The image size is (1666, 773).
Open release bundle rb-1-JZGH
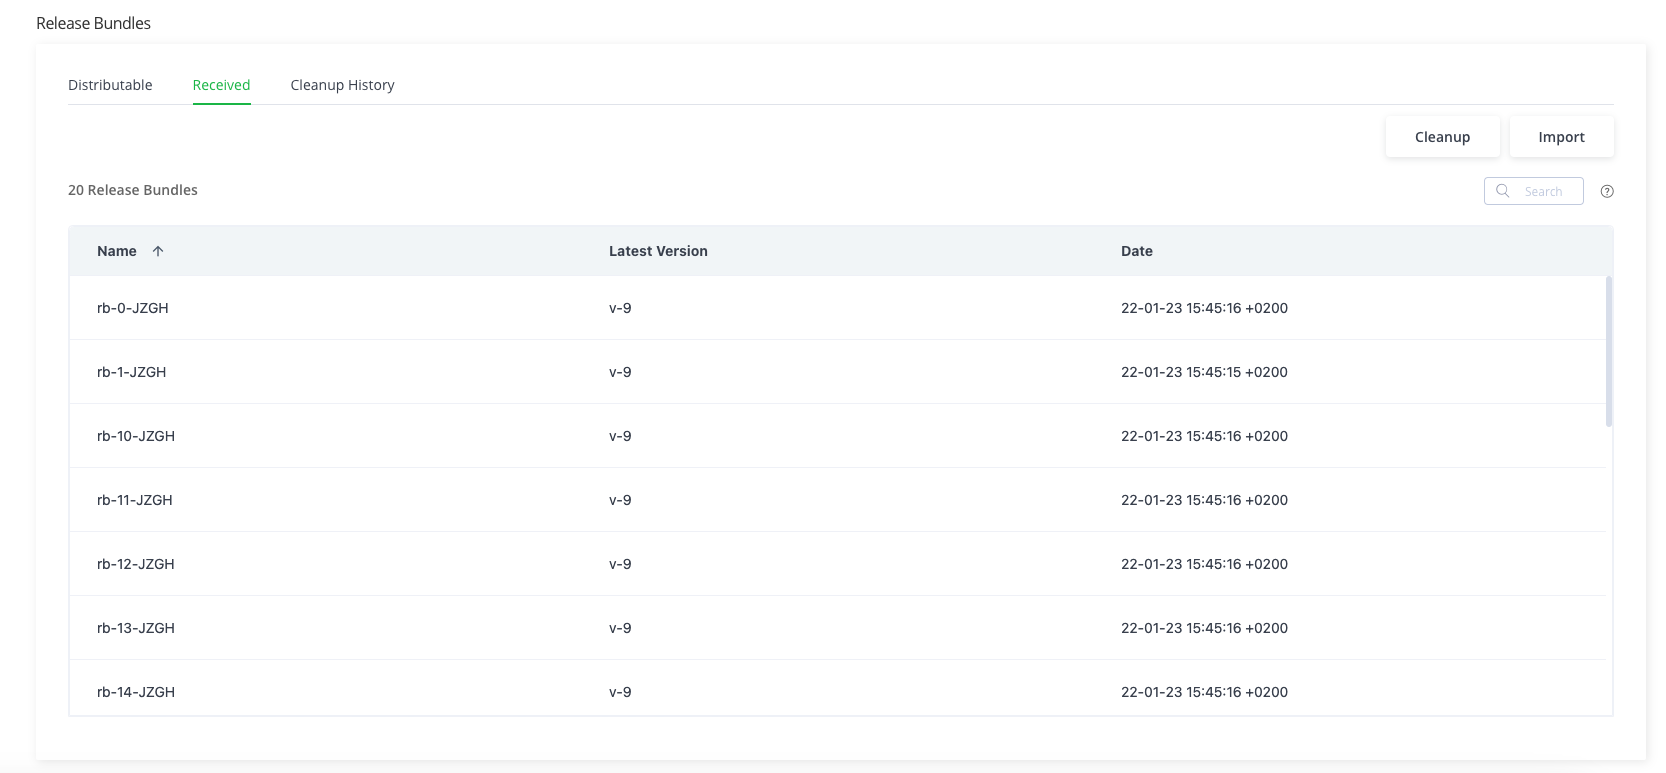tap(132, 372)
